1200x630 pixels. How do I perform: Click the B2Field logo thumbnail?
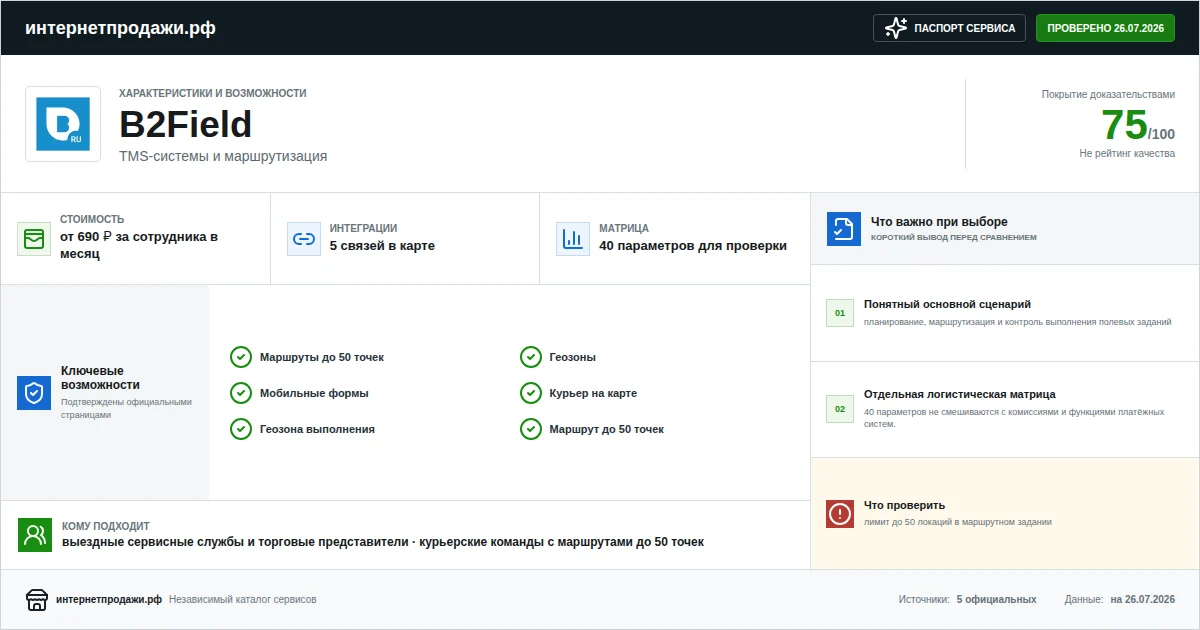click(x=63, y=124)
